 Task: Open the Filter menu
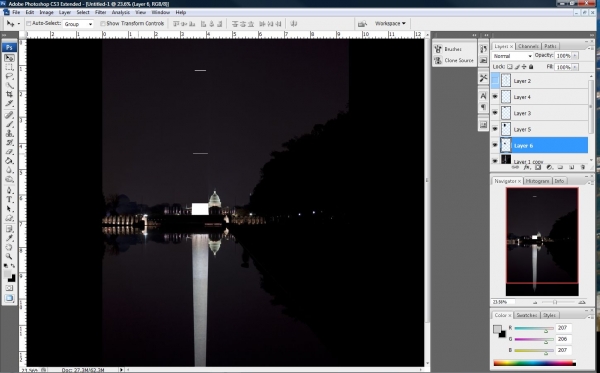101,12
